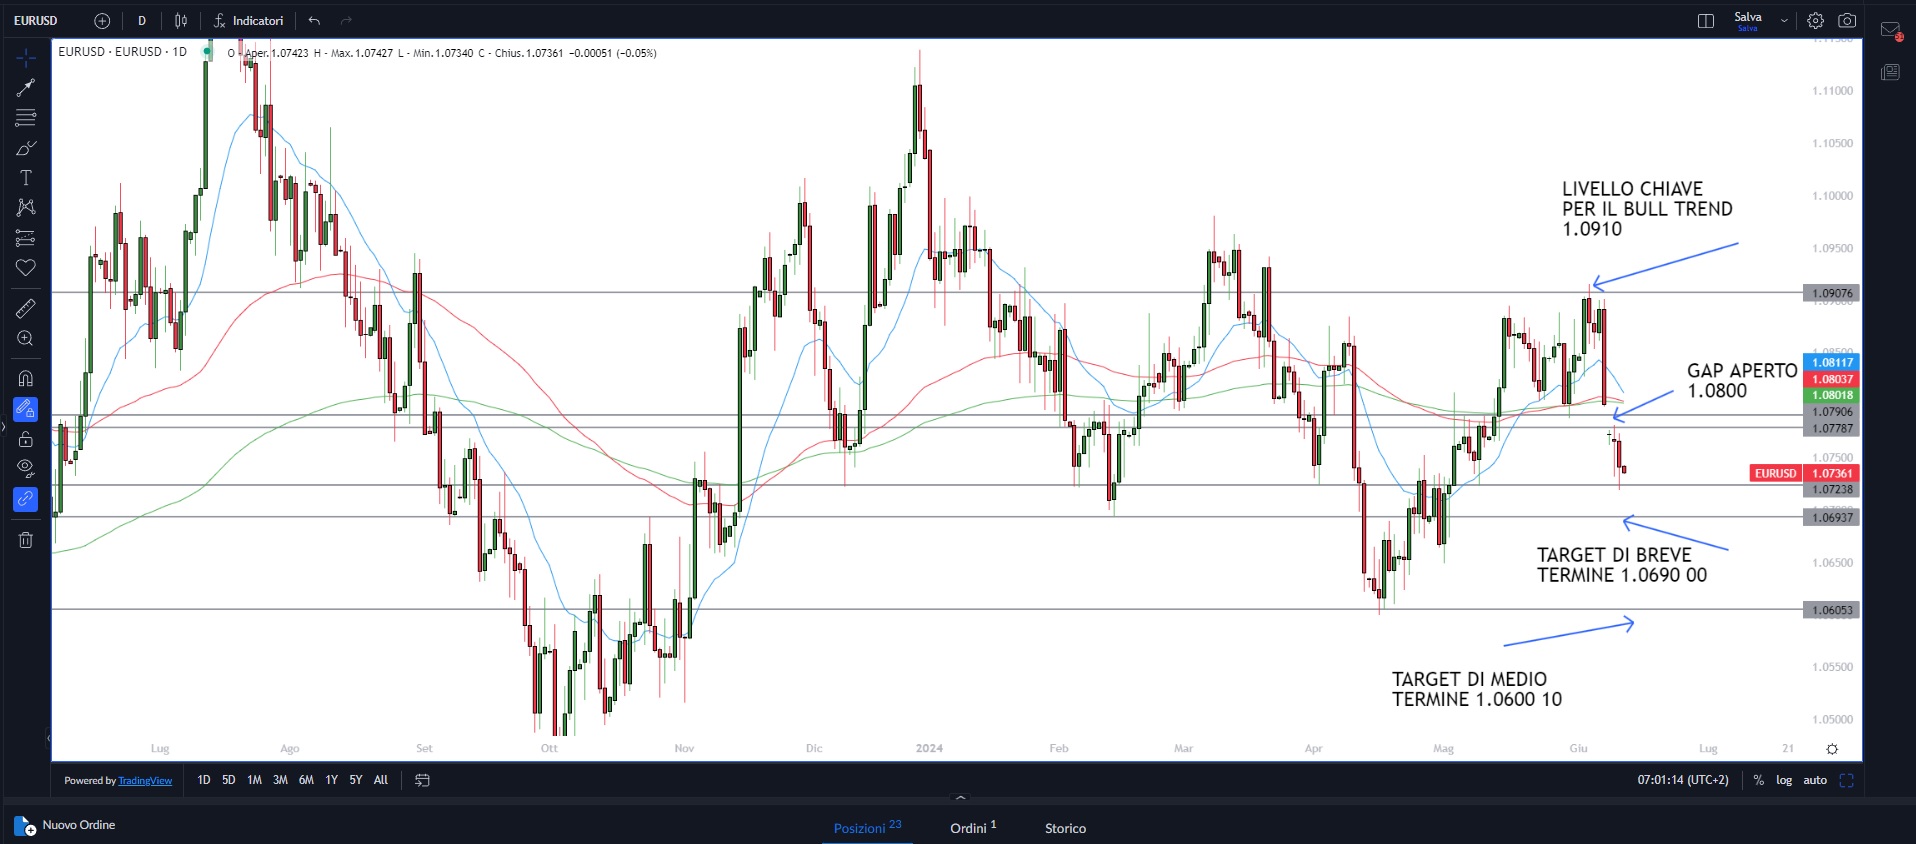The image size is (1916, 844).
Task: Open the D timeframe interval selector
Action: pos(142,21)
